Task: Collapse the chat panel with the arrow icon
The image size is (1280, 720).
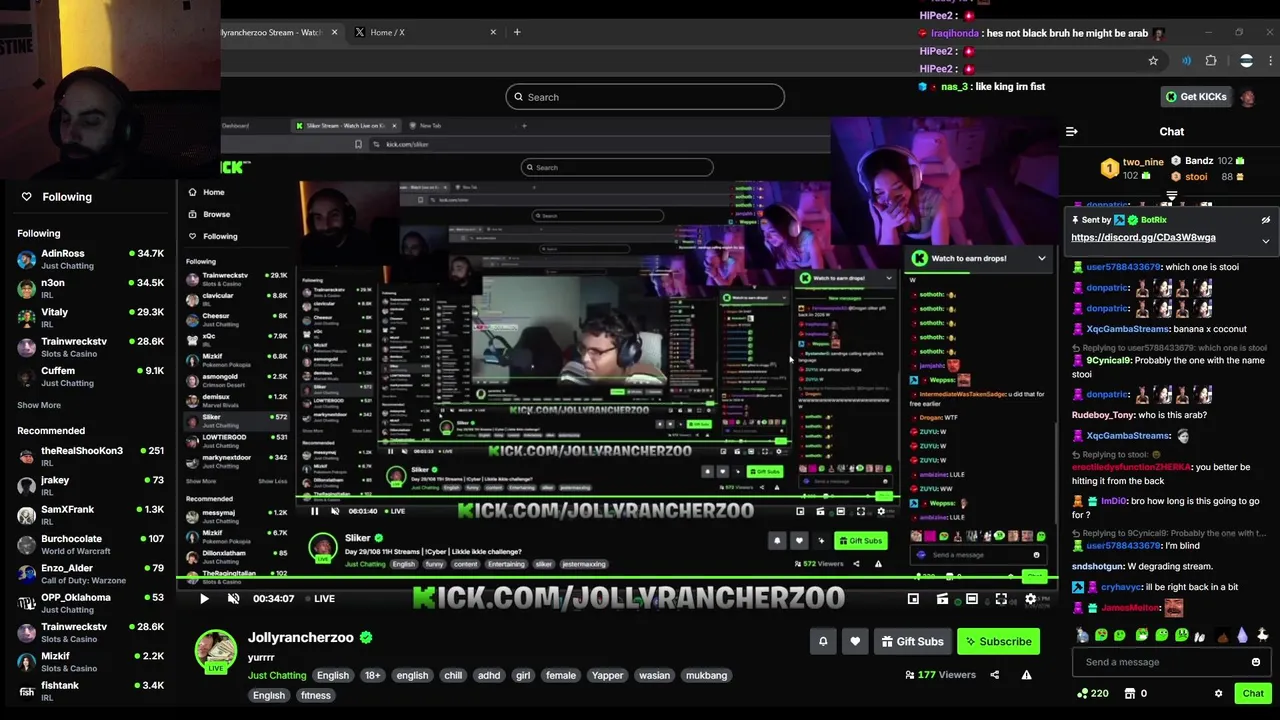Action: 1072,131
